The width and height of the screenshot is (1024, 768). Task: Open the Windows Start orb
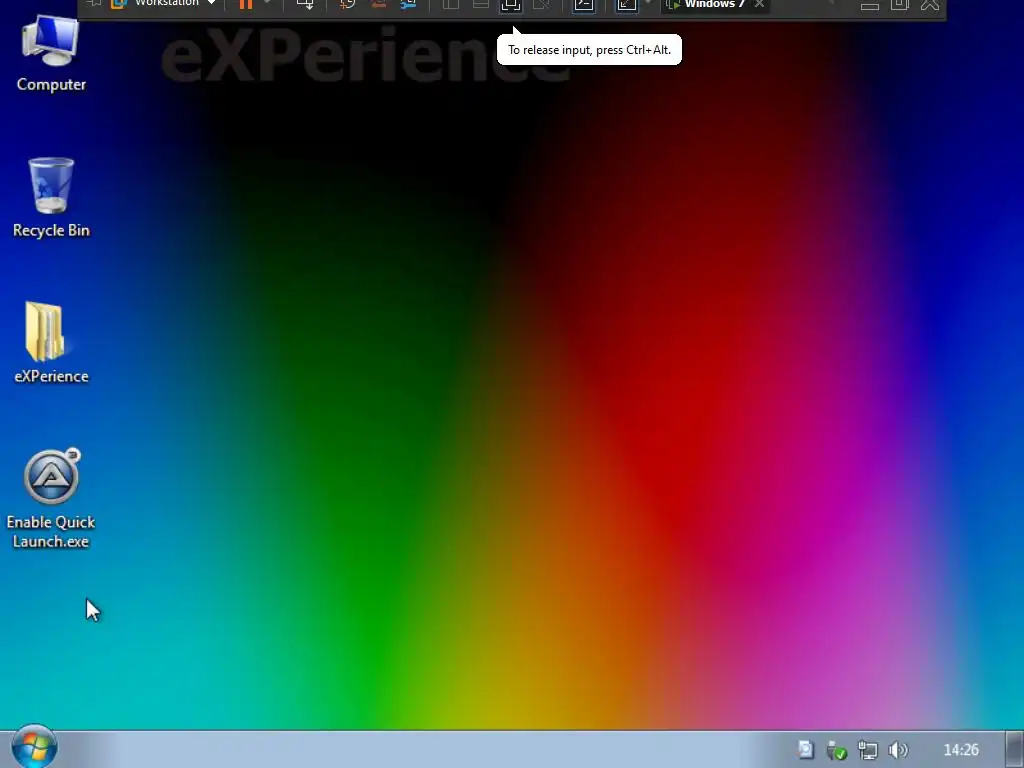pyautogui.click(x=34, y=746)
